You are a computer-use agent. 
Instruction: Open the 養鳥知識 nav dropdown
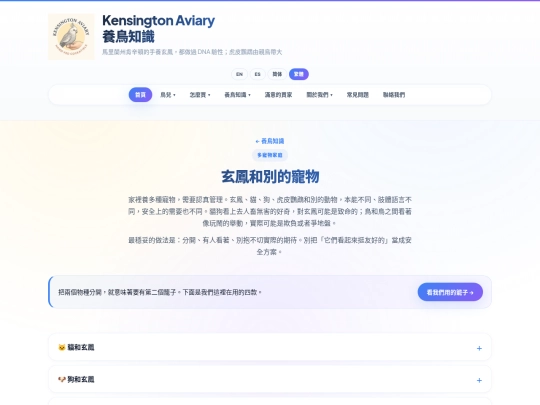(237, 95)
